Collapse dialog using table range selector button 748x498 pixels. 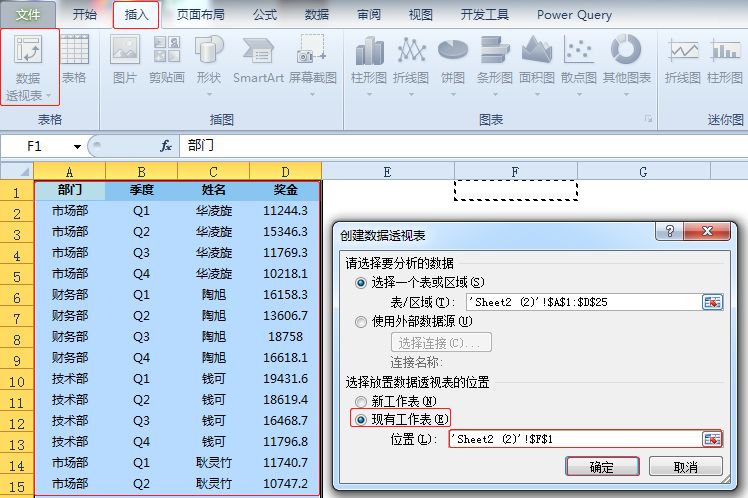coord(712,302)
